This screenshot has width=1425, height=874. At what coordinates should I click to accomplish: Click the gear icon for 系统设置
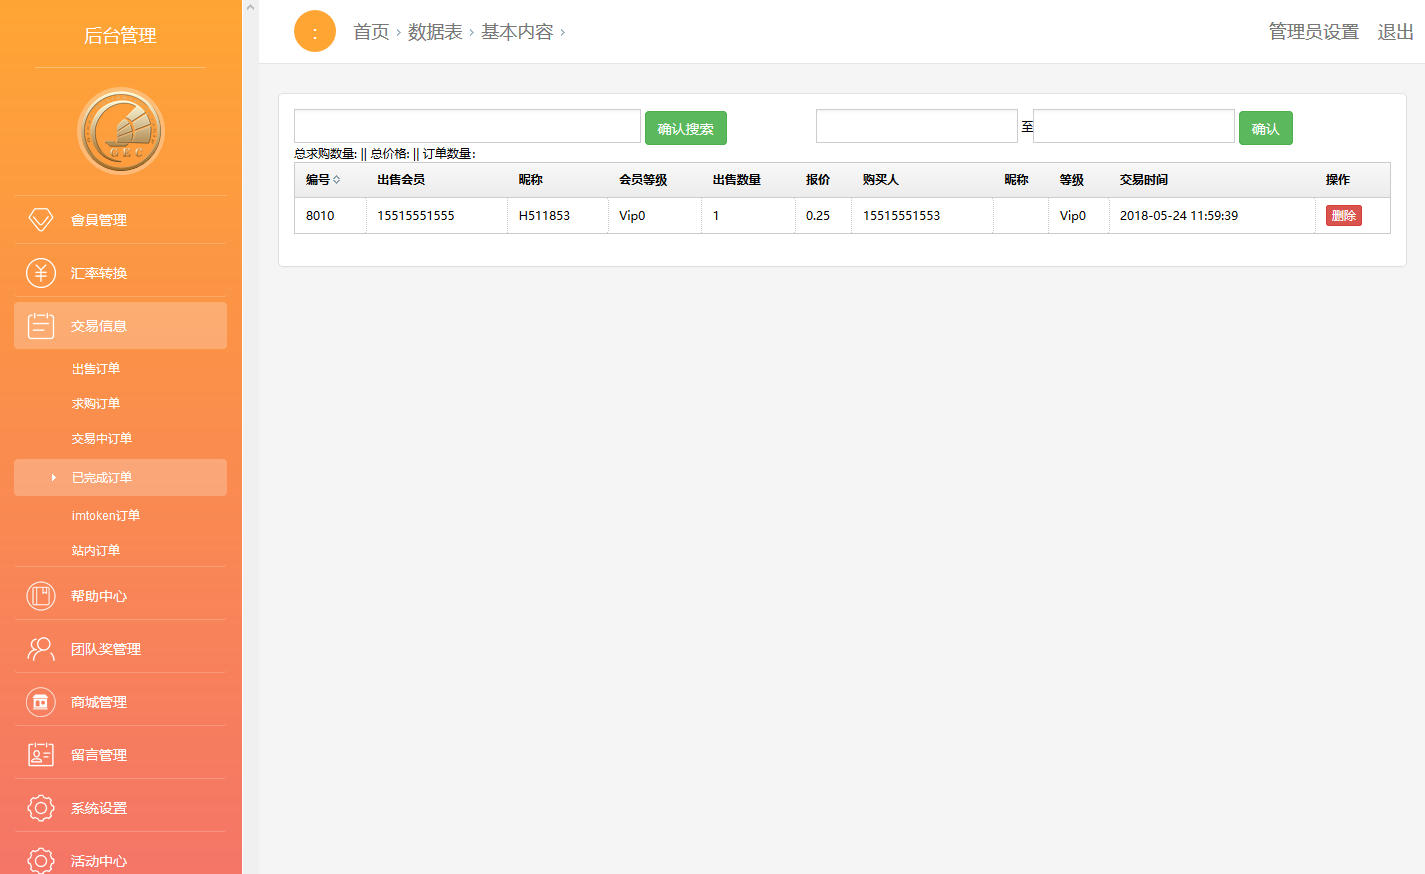(41, 808)
